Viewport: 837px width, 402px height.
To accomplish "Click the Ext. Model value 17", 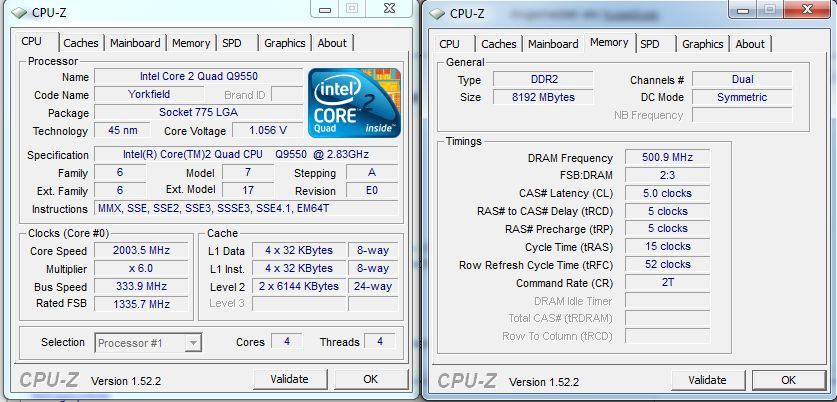I will click(x=248, y=190).
